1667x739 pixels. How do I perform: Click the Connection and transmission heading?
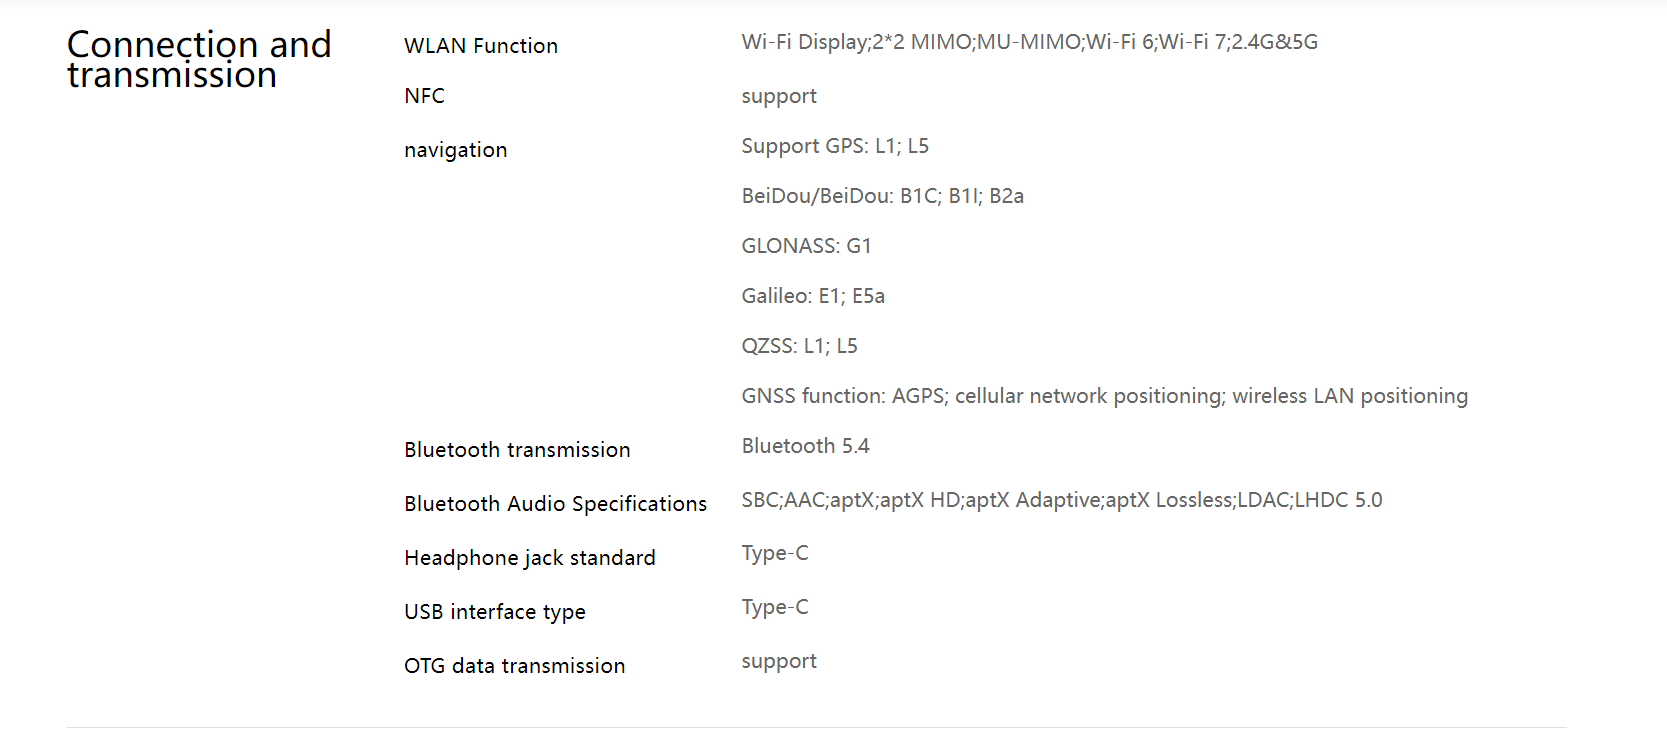coord(199,59)
